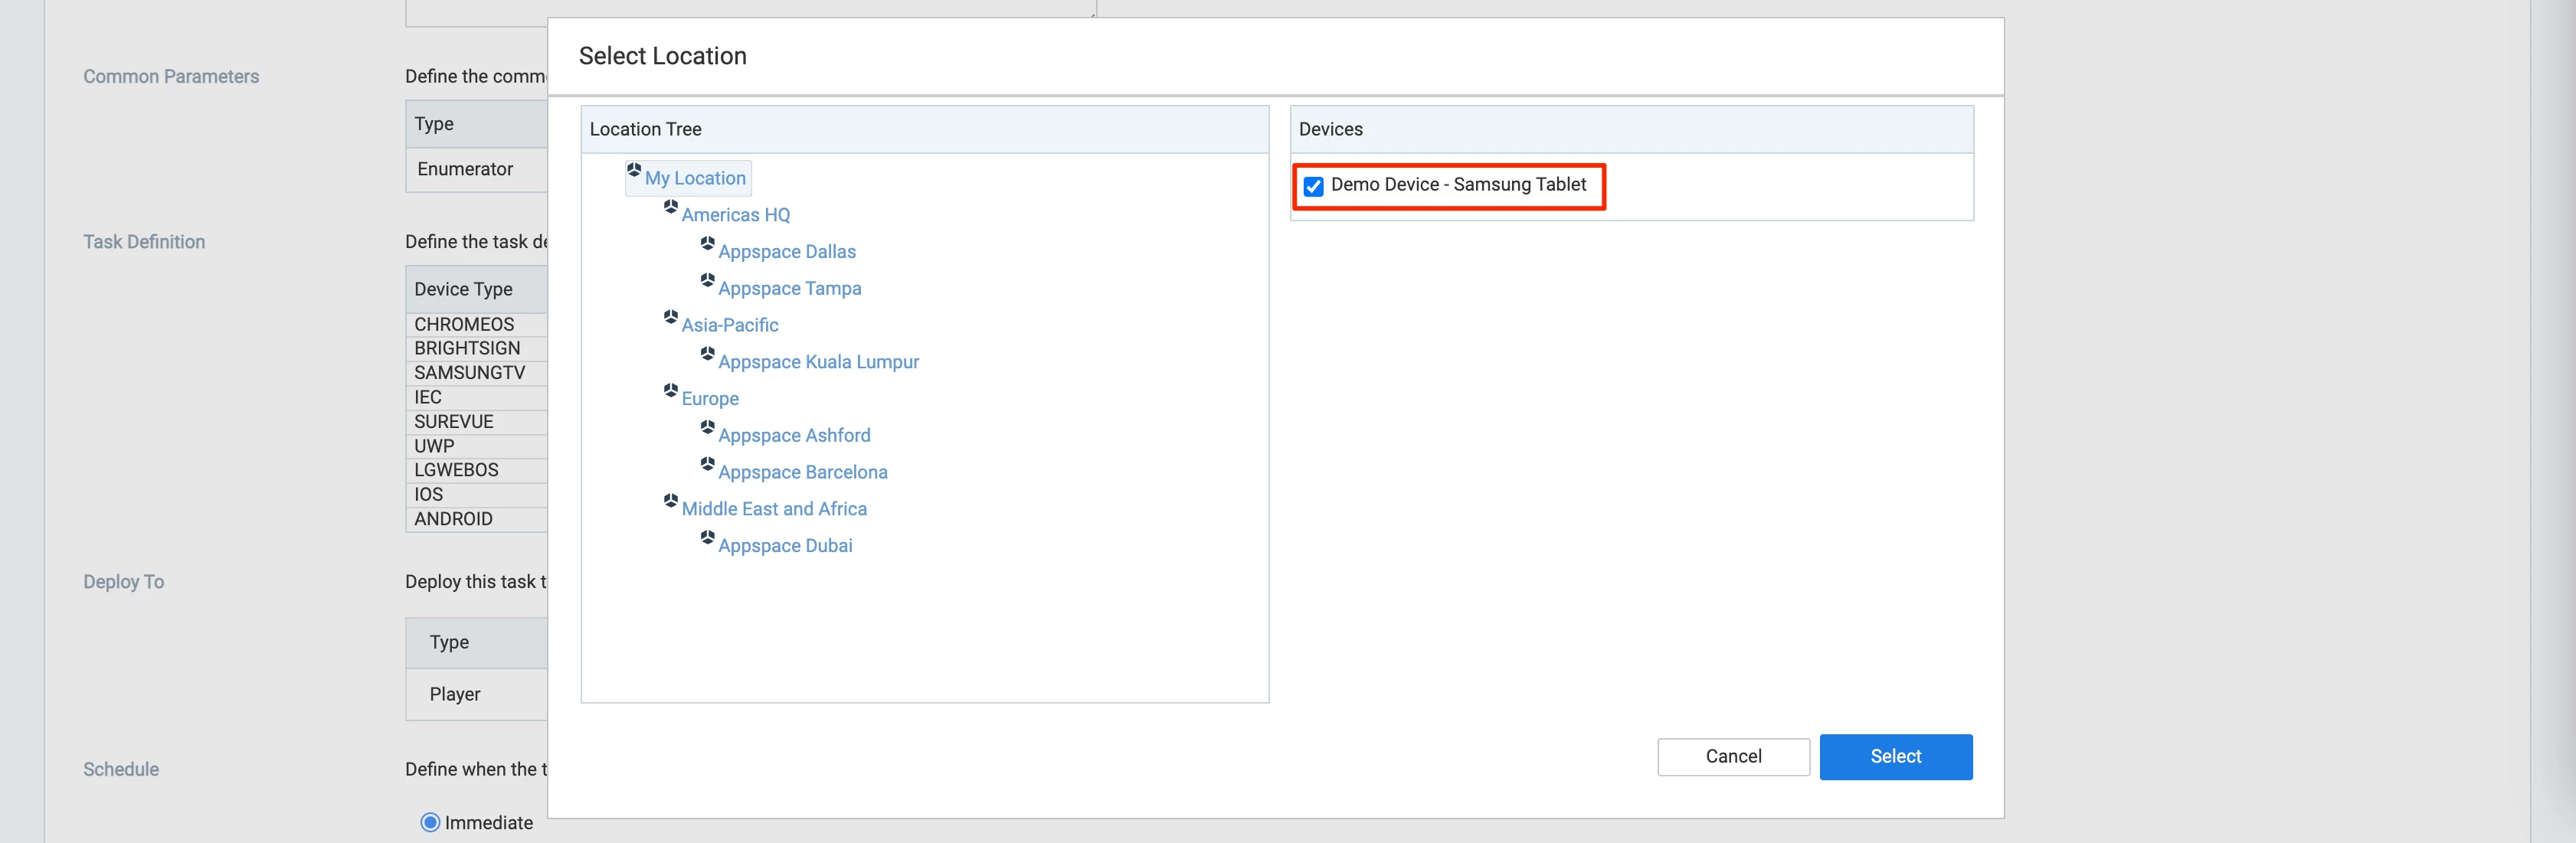Select the My Location root link
The width and height of the screenshot is (2576, 843).
[x=694, y=178]
